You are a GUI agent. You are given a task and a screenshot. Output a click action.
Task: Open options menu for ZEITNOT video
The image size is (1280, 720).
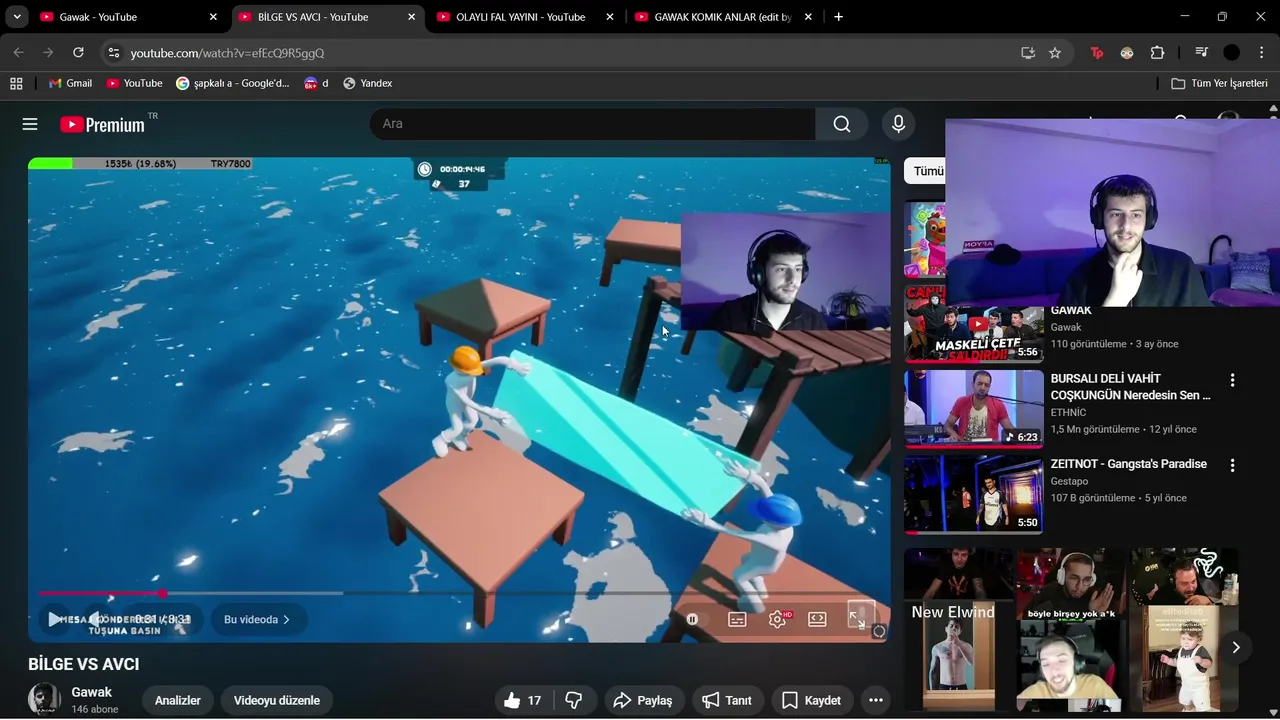(1232, 465)
